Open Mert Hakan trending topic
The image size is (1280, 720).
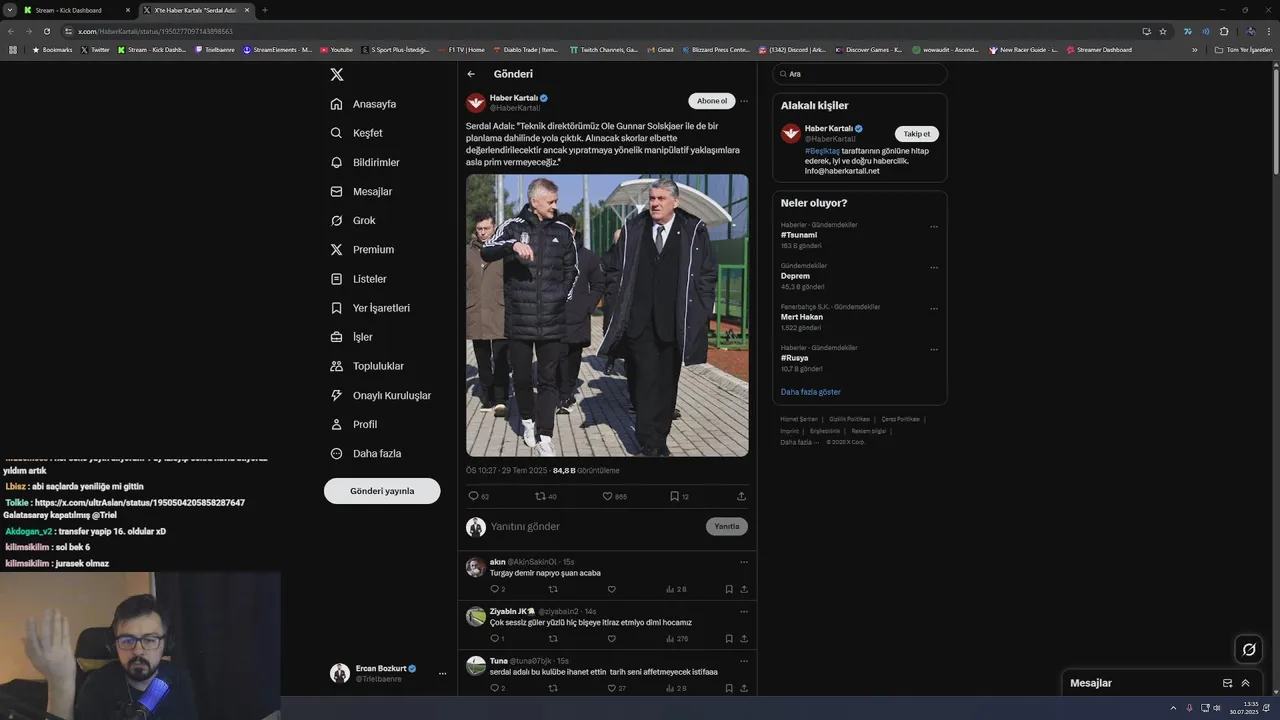click(802, 317)
